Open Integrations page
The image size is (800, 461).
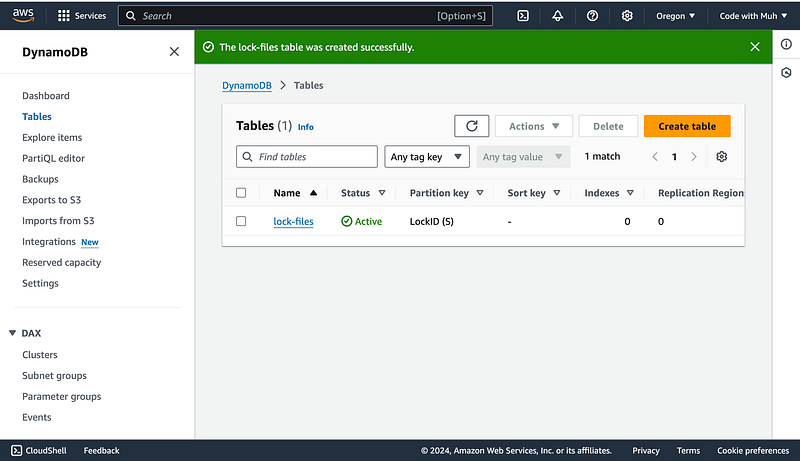[x=49, y=242]
